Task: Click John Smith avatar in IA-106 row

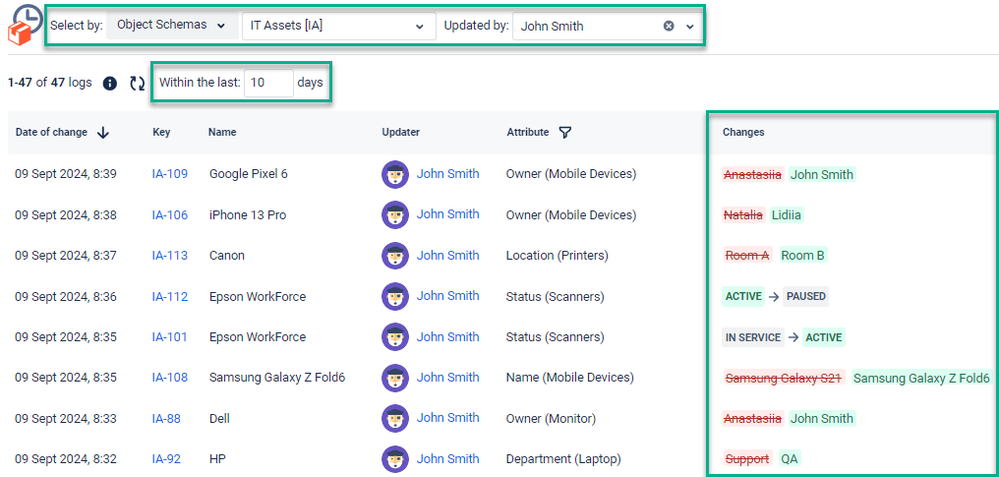Action: 395,215
